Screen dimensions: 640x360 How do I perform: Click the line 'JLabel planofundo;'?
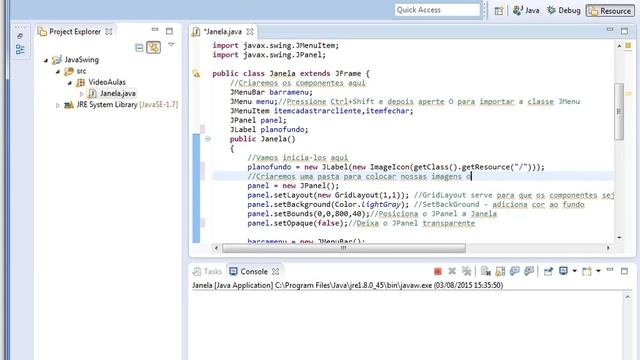(x=269, y=129)
